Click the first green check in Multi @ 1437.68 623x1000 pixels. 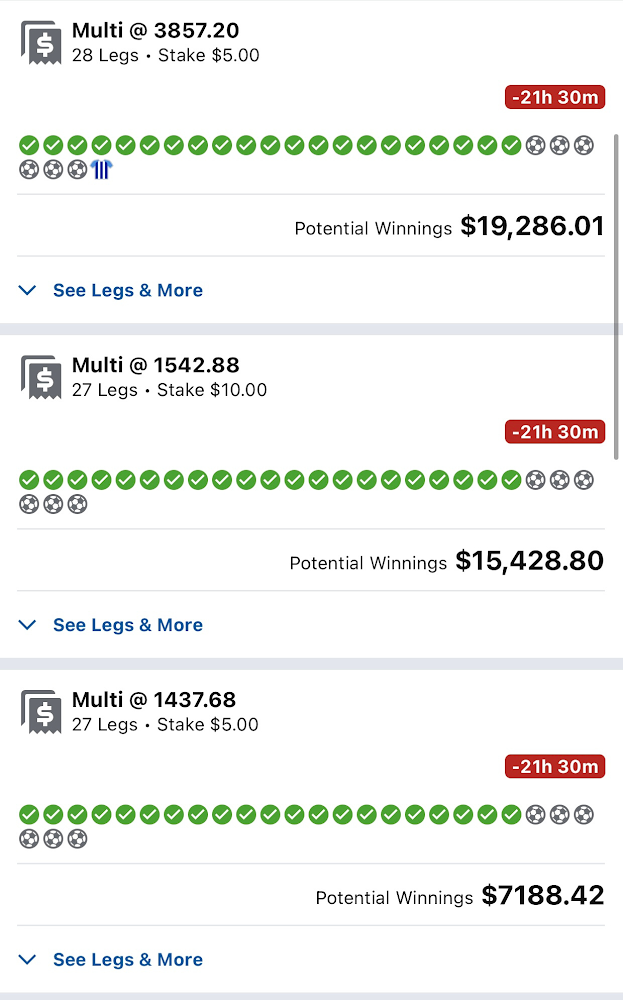pyautogui.click(x=29, y=815)
